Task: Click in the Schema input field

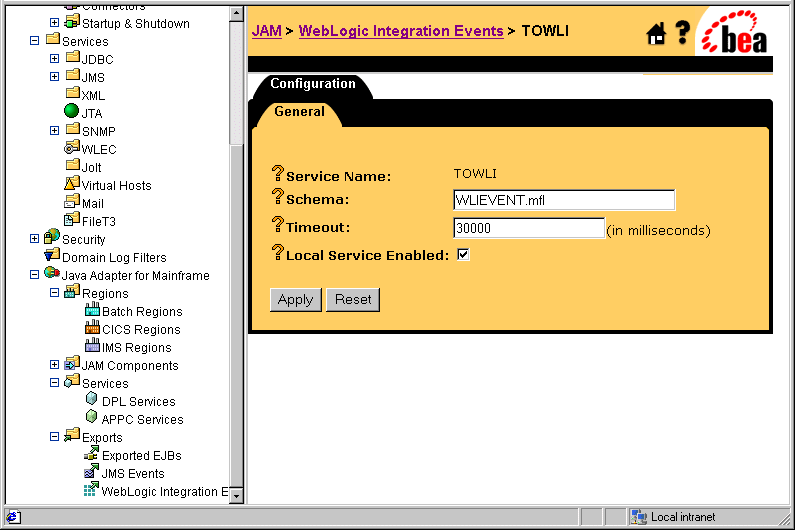Action: click(x=564, y=200)
